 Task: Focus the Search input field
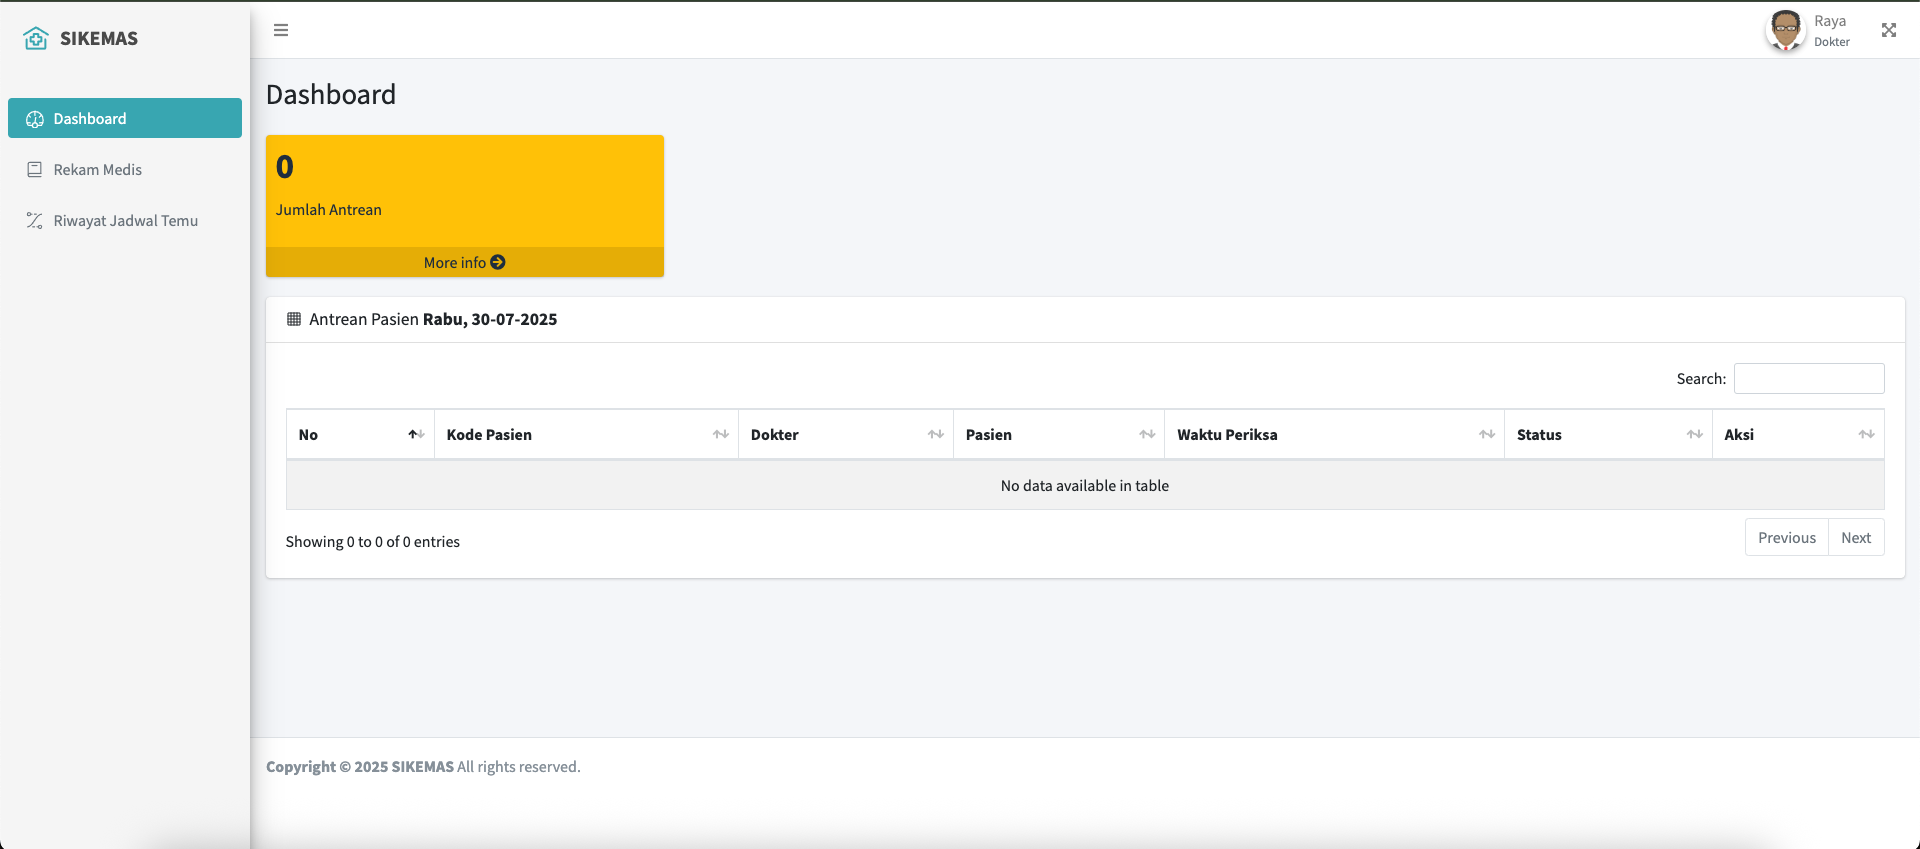1808,378
